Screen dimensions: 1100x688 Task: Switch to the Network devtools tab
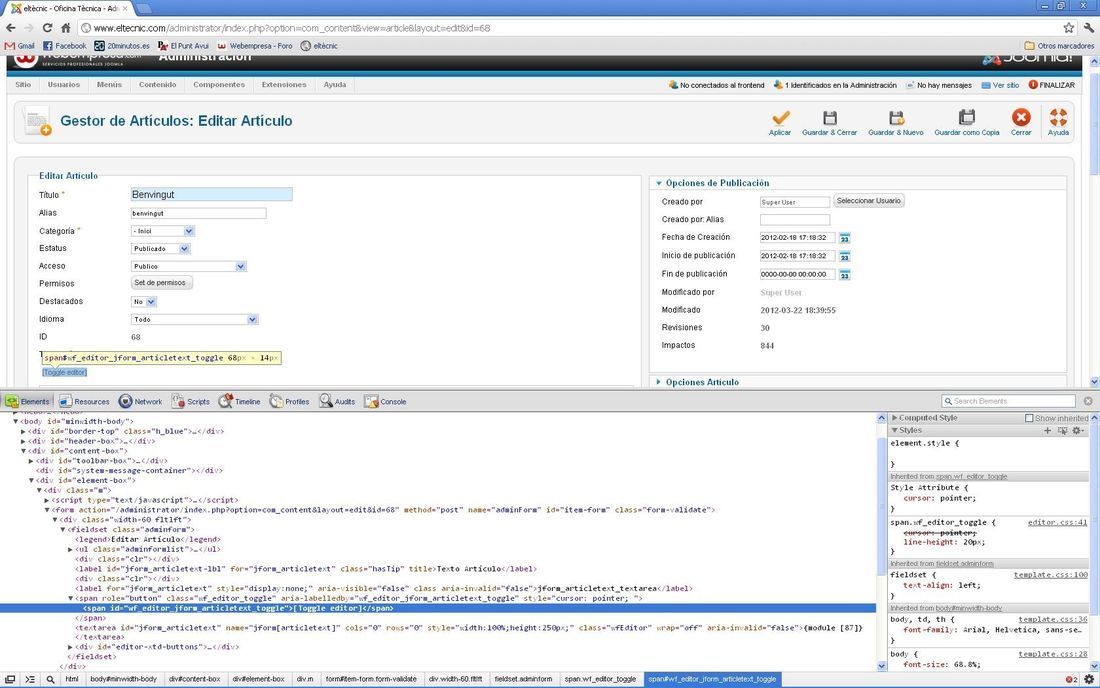click(140, 402)
